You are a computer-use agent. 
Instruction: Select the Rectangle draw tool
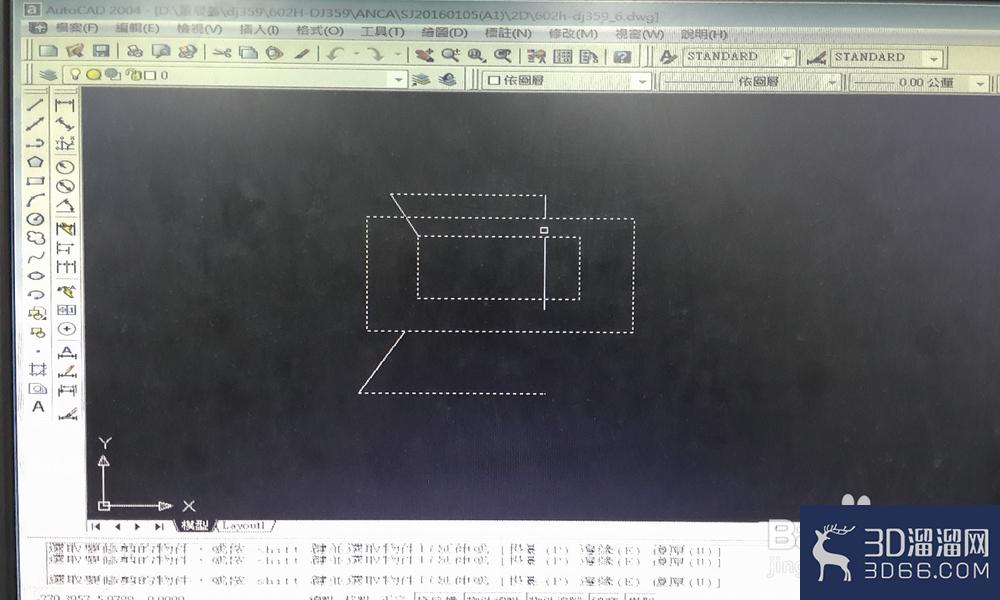[35, 181]
